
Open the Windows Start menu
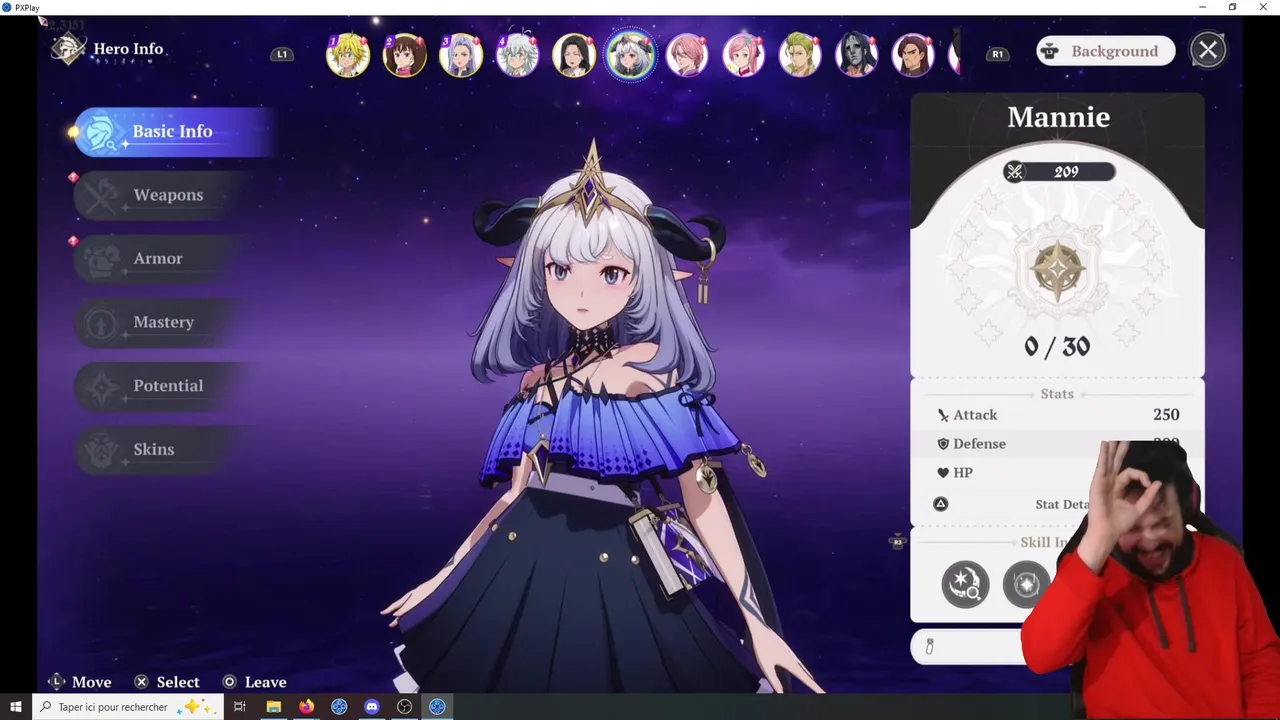(x=15, y=707)
